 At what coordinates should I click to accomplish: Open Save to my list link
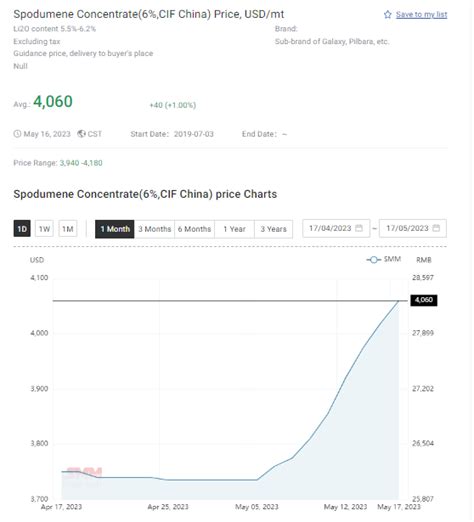pyautogui.click(x=423, y=15)
